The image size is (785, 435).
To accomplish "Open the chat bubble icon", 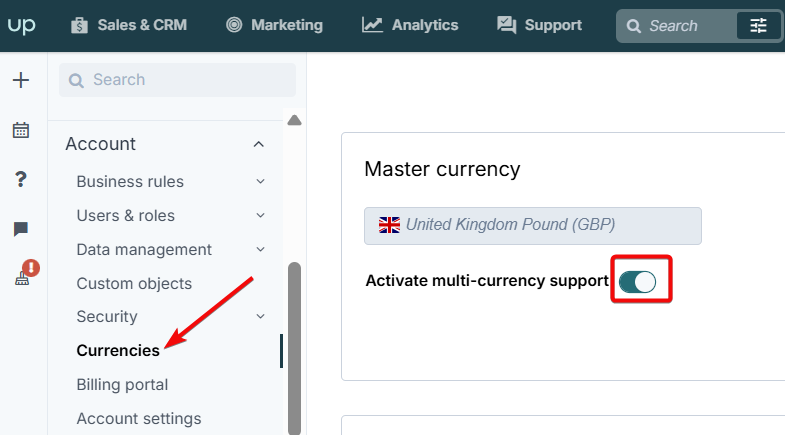I will (x=21, y=229).
